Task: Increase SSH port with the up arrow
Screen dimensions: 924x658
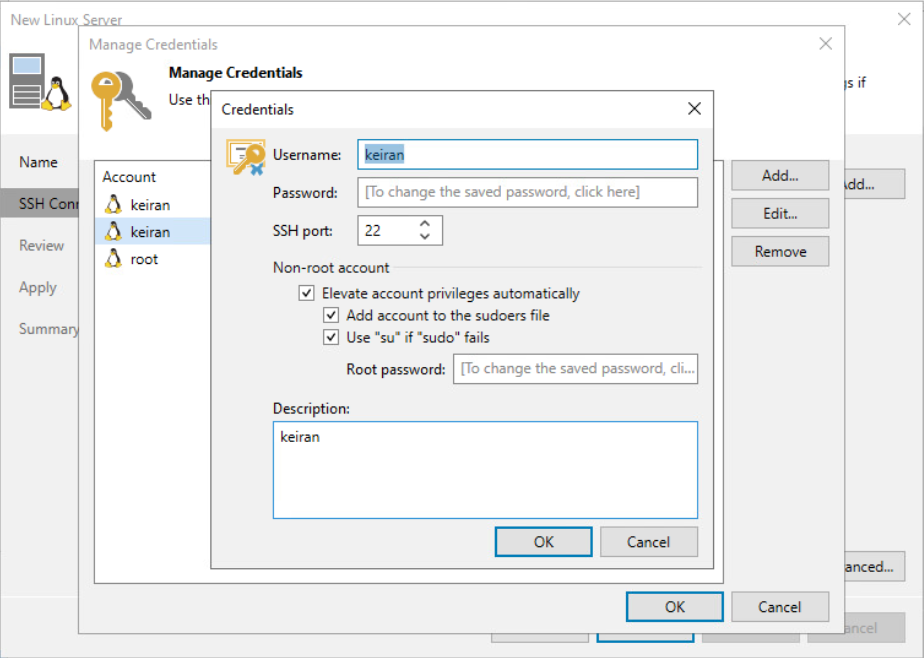Action: click(425, 224)
